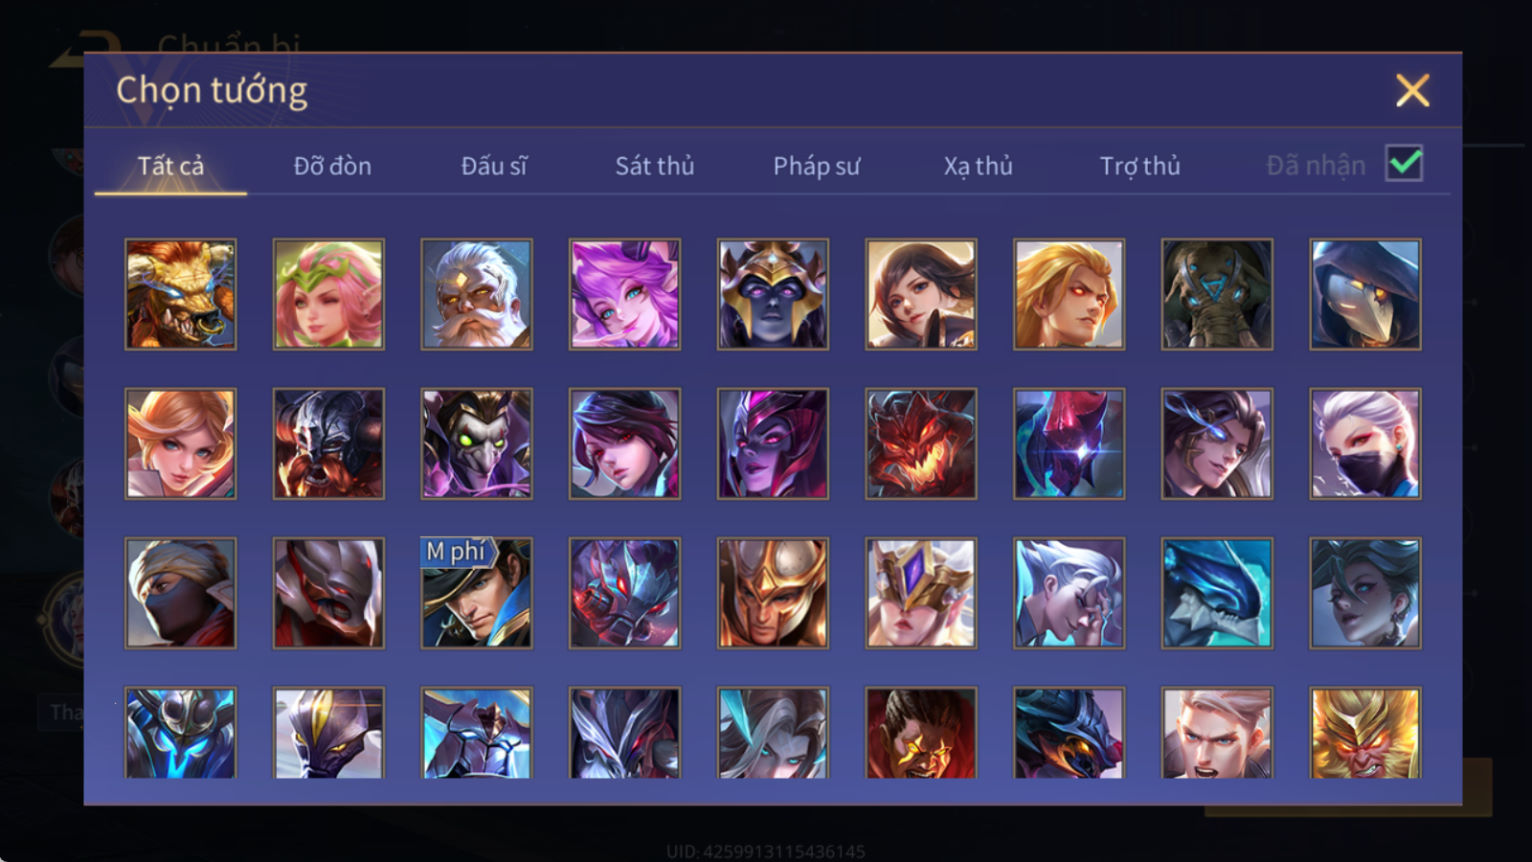Select the golden bull hero portrait
The image size is (1532, 862).
pos(181,294)
